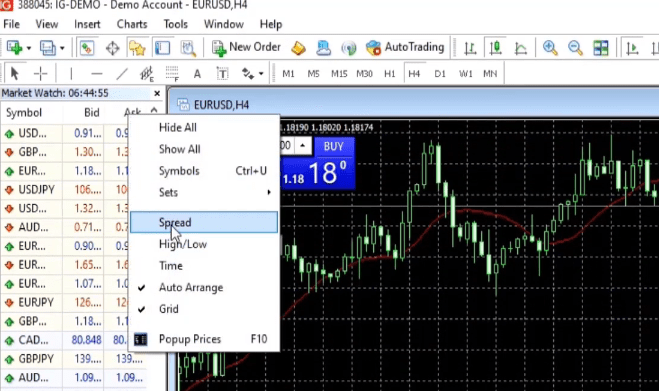Select the crosshair cursor tool
This screenshot has height=391, width=659.
40,74
